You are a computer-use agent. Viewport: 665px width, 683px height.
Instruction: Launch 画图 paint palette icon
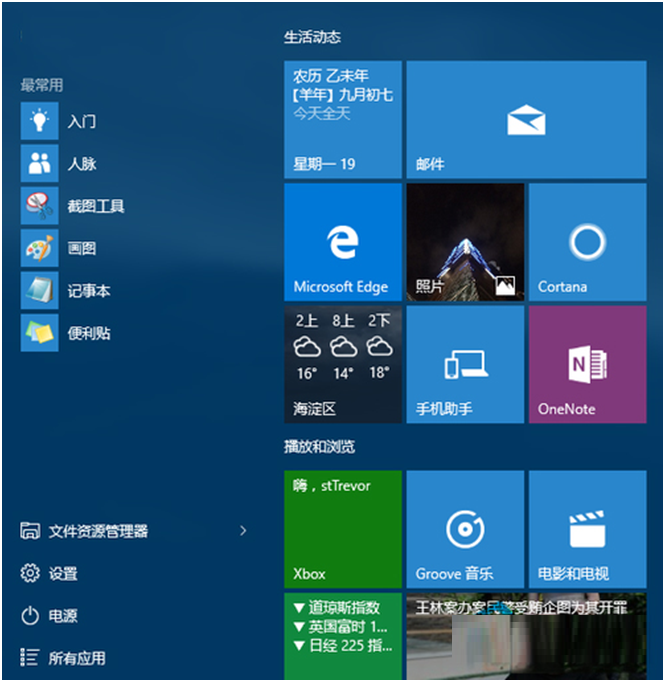click(39, 248)
